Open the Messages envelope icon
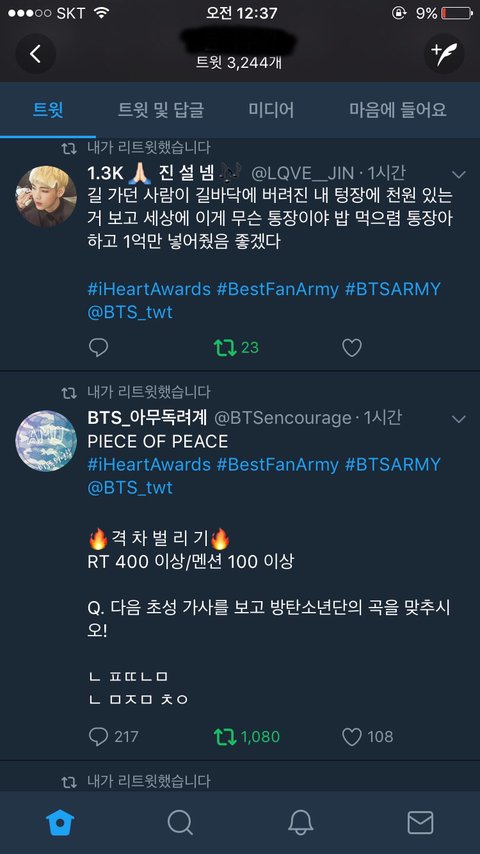 (420, 822)
